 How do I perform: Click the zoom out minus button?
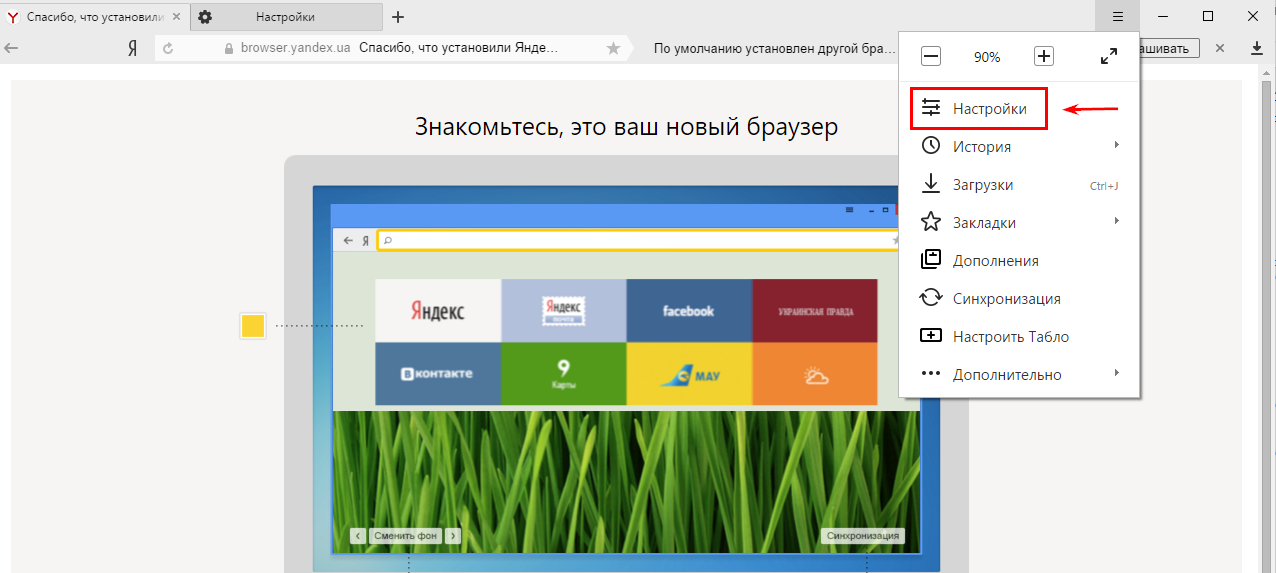[930, 57]
